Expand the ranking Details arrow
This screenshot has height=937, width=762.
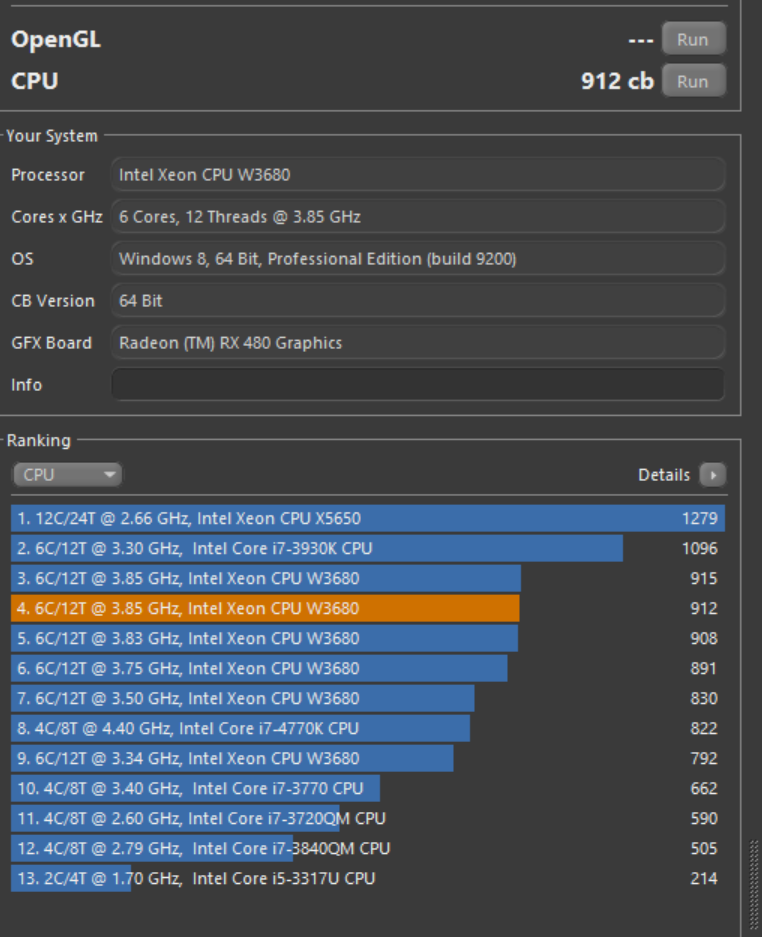click(712, 475)
